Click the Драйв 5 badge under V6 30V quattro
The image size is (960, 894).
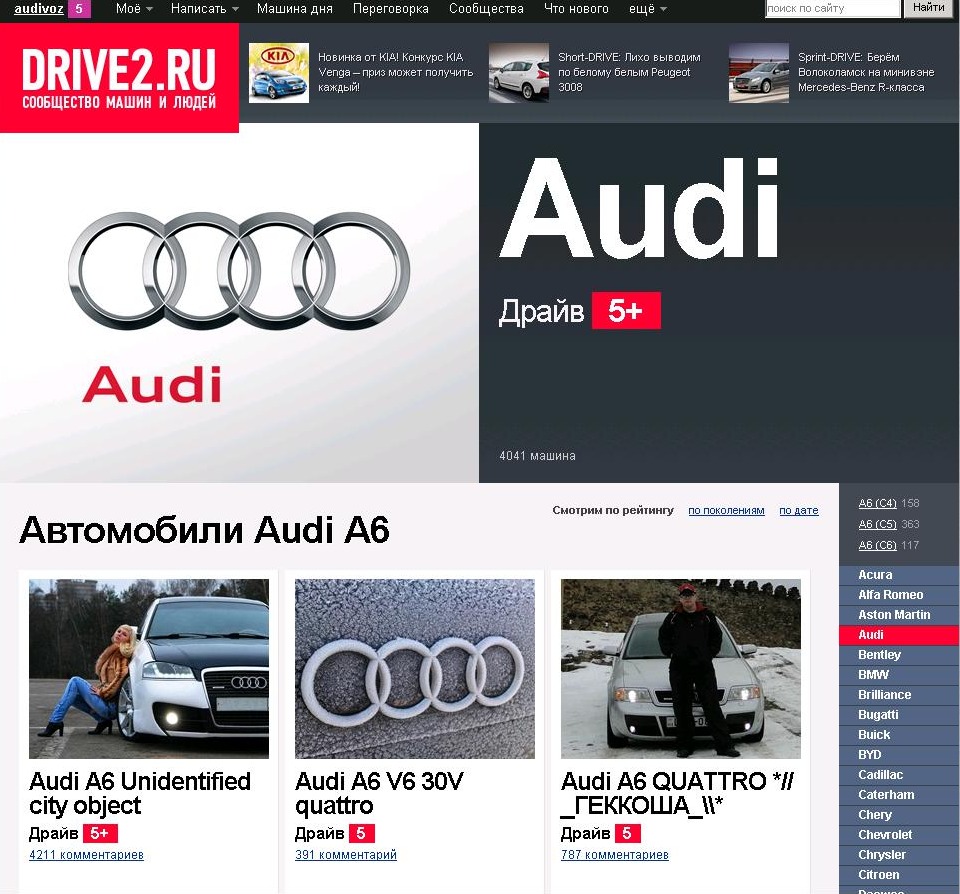click(361, 833)
